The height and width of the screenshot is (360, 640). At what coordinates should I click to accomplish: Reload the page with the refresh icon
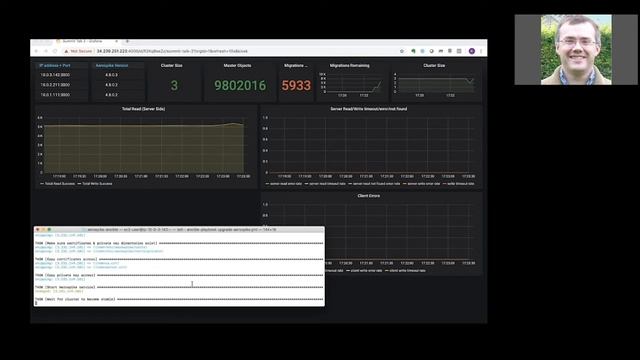[x=55, y=51]
